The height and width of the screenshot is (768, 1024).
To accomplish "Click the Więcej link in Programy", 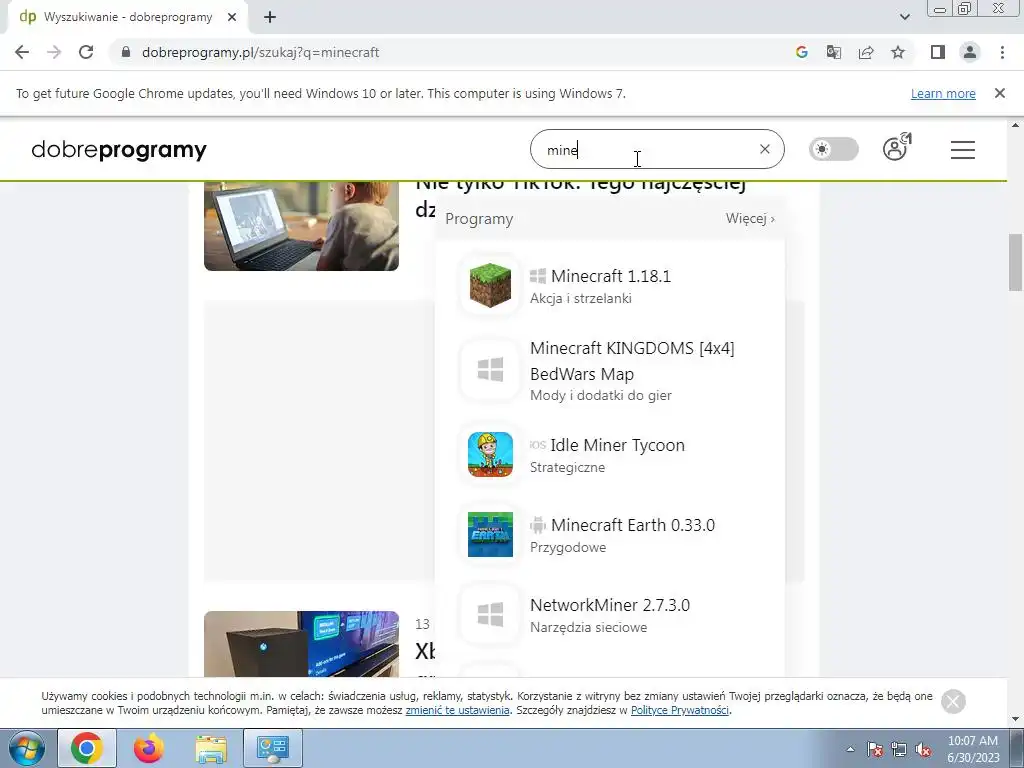I will [750, 218].
